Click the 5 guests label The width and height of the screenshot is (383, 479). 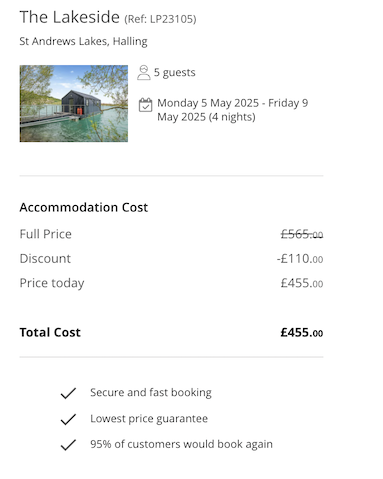(x=175, y=72)
